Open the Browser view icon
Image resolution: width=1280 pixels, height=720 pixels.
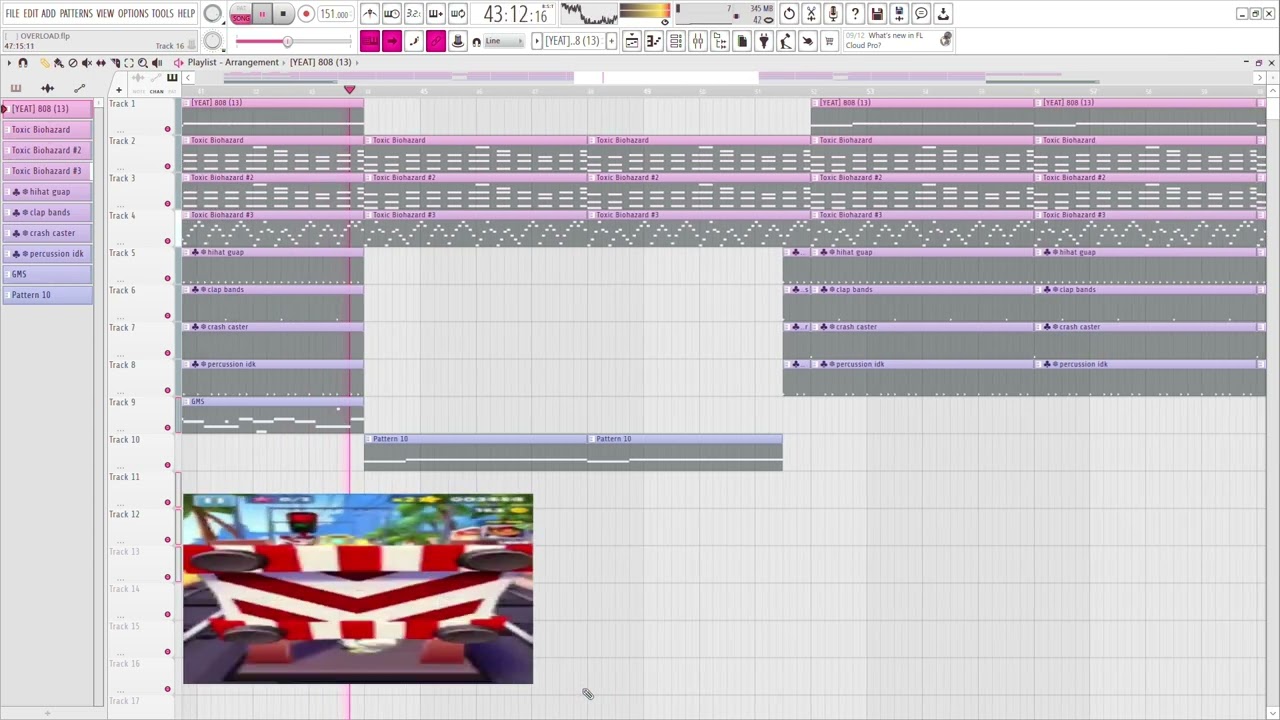[x=720, y=41]
